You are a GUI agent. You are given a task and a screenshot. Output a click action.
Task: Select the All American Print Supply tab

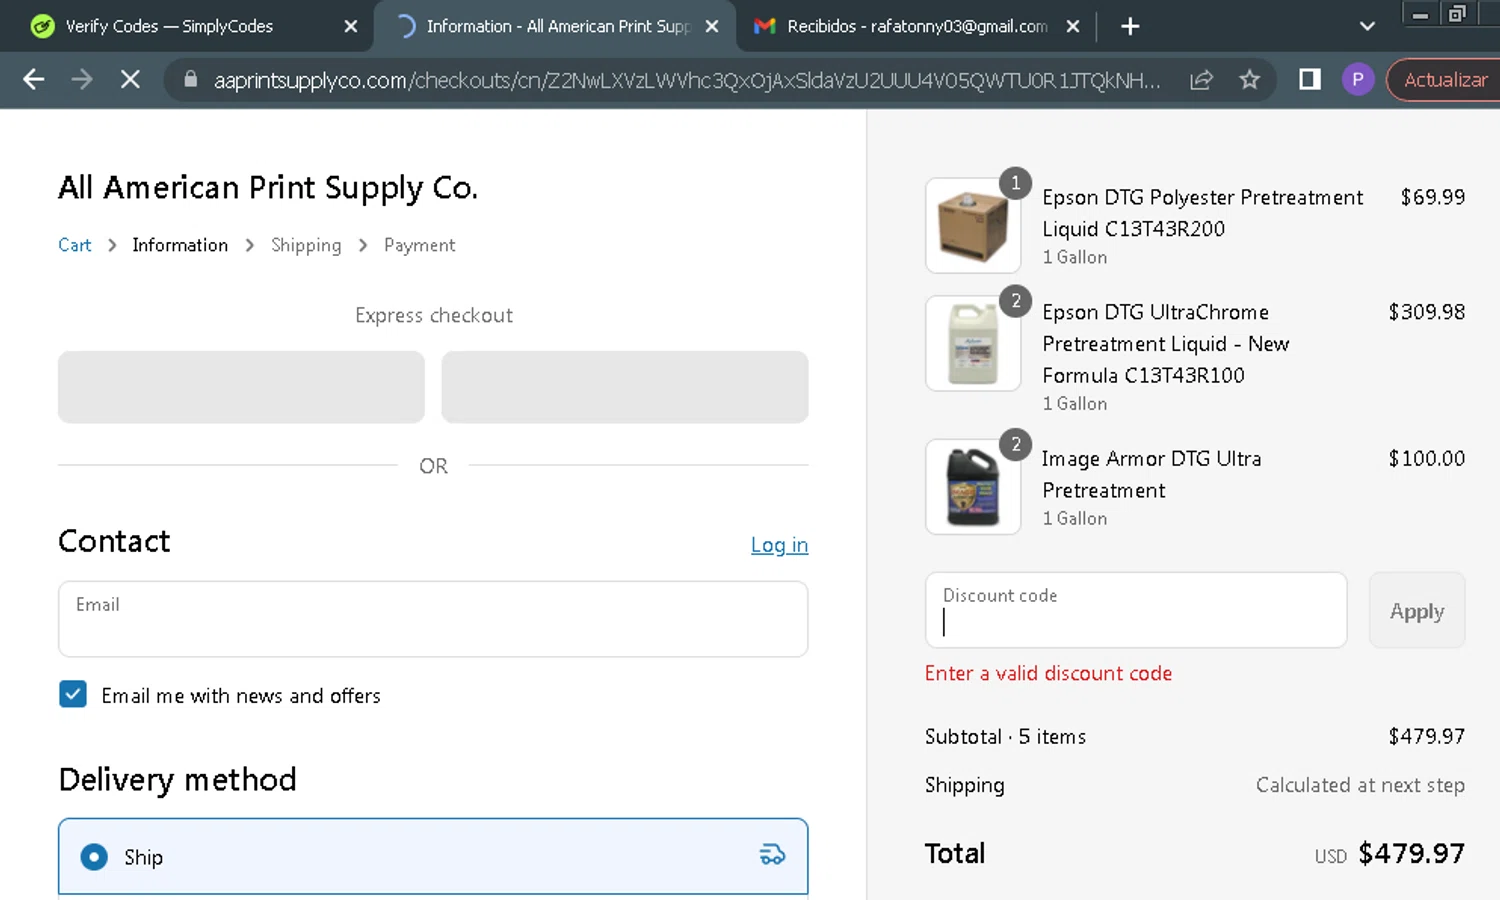tap(557, 27)
